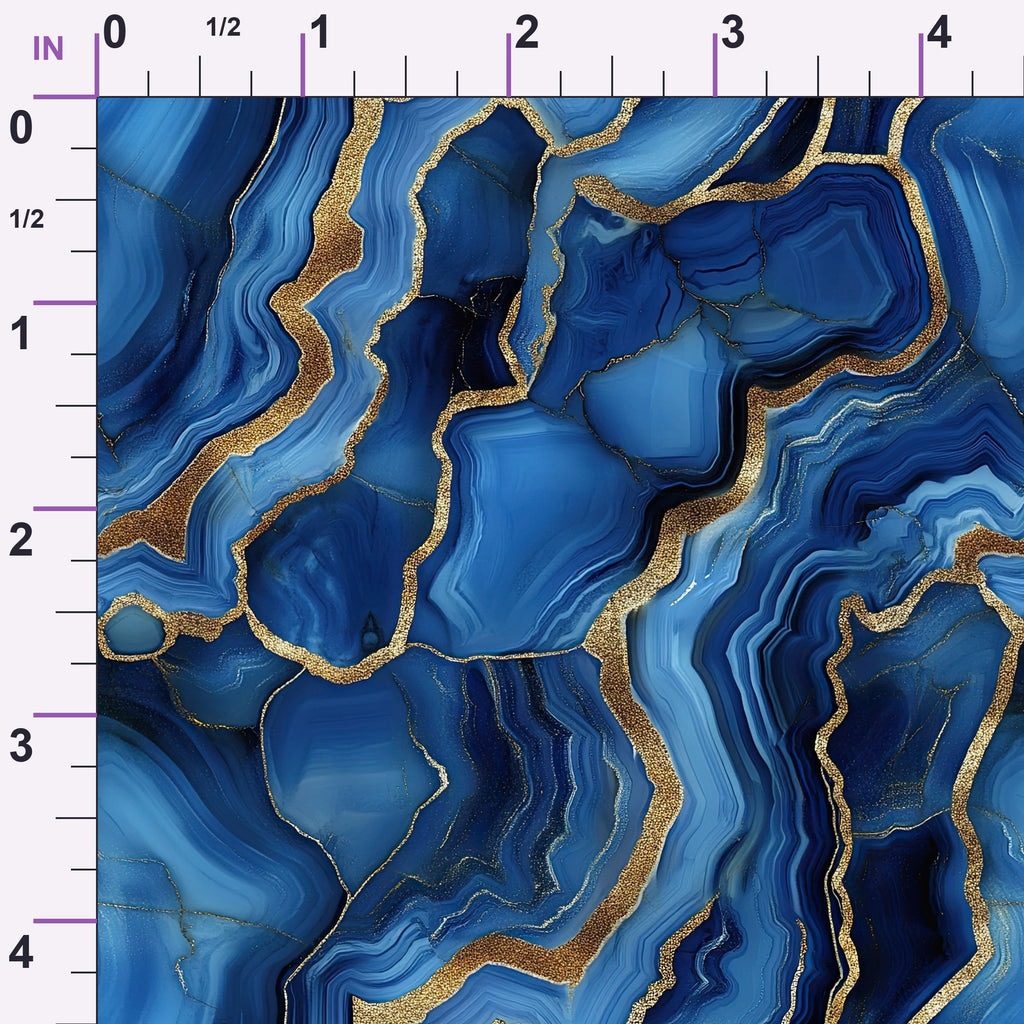
Task: Click the purple 3-inch tick on left ruler
Action: 65,715
